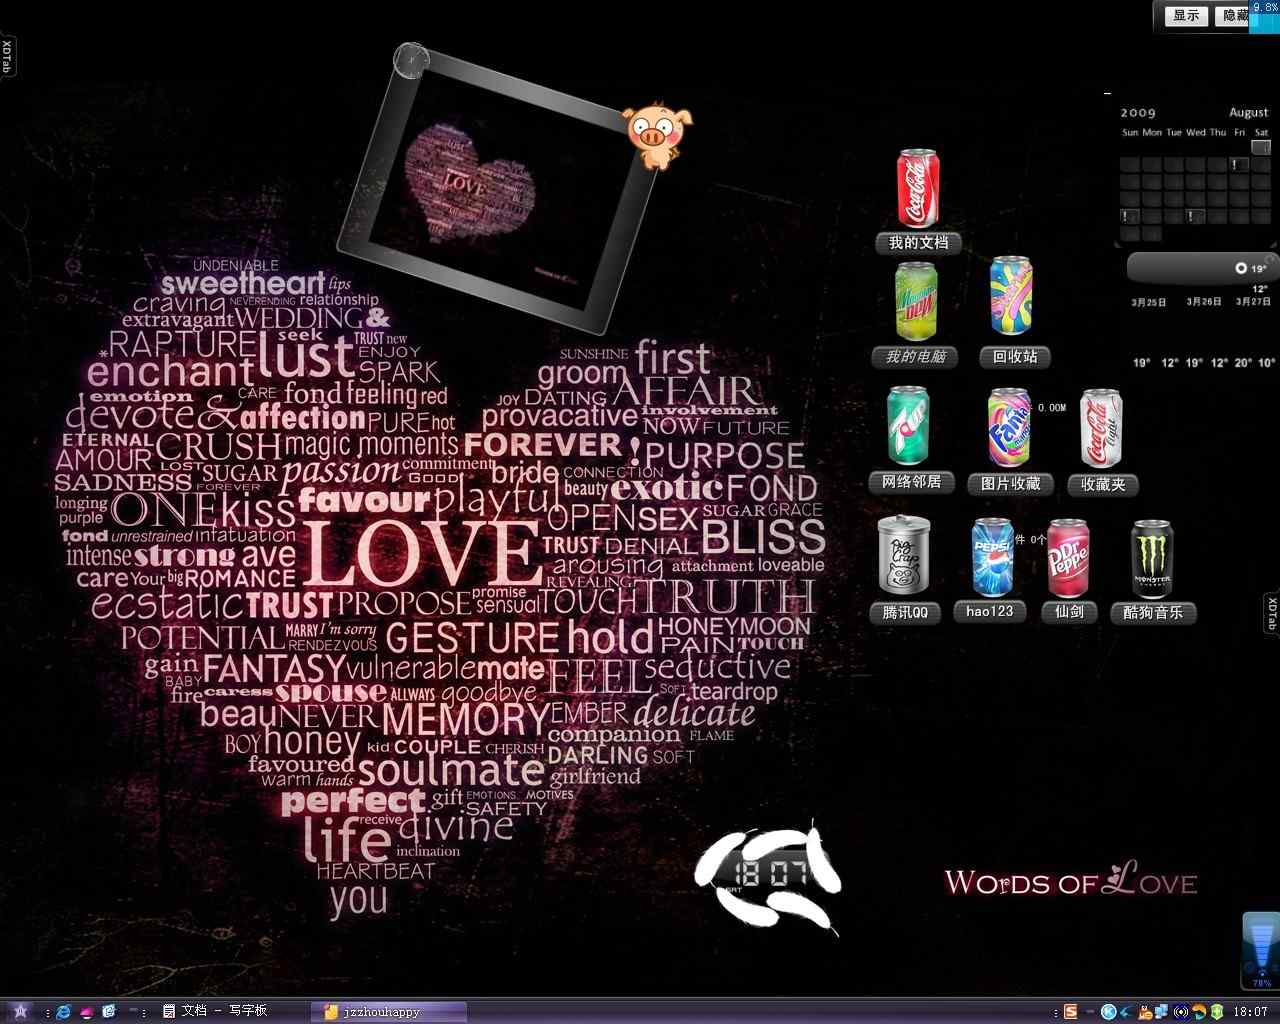Screen dimensions: 1280x1024
Task: Click the blue arrow tray icon
Action: pyautogui.click(x=1127, y=1012)
